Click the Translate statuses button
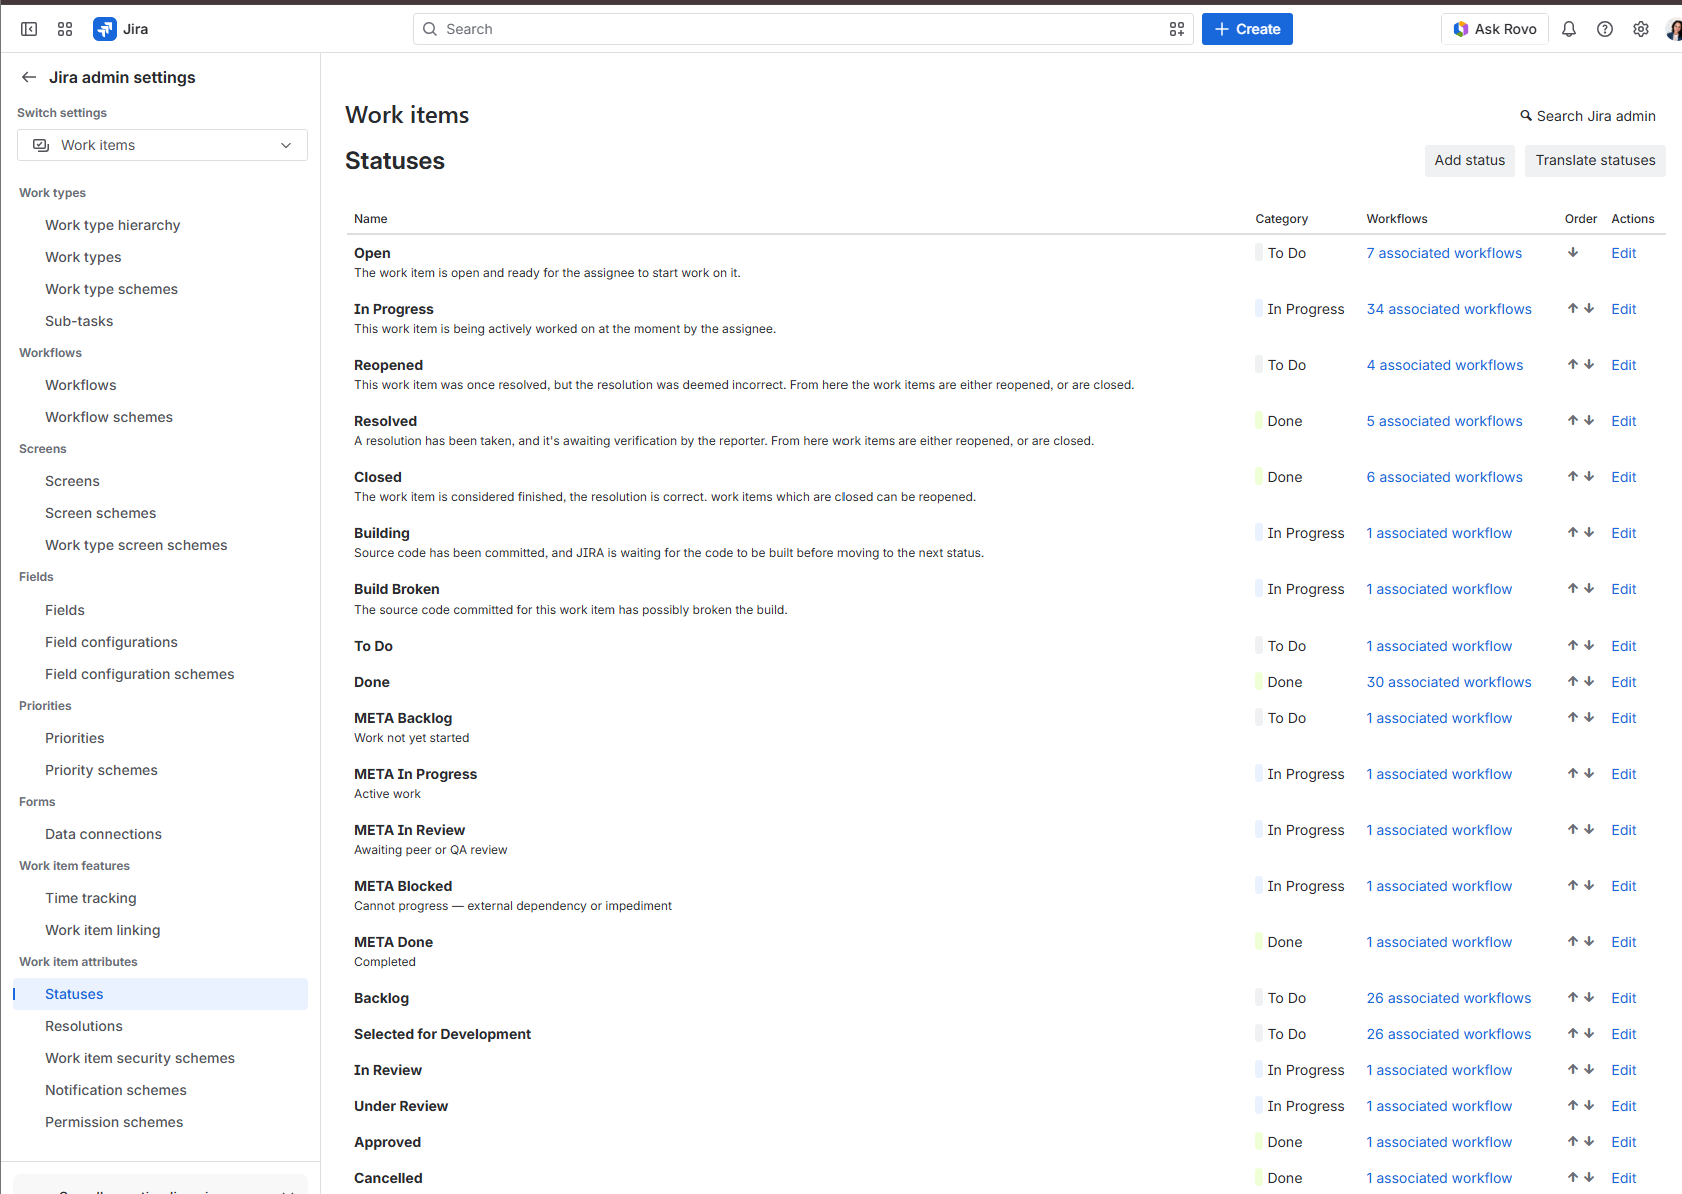The image size is (1682, 1194). [1595, 160]
